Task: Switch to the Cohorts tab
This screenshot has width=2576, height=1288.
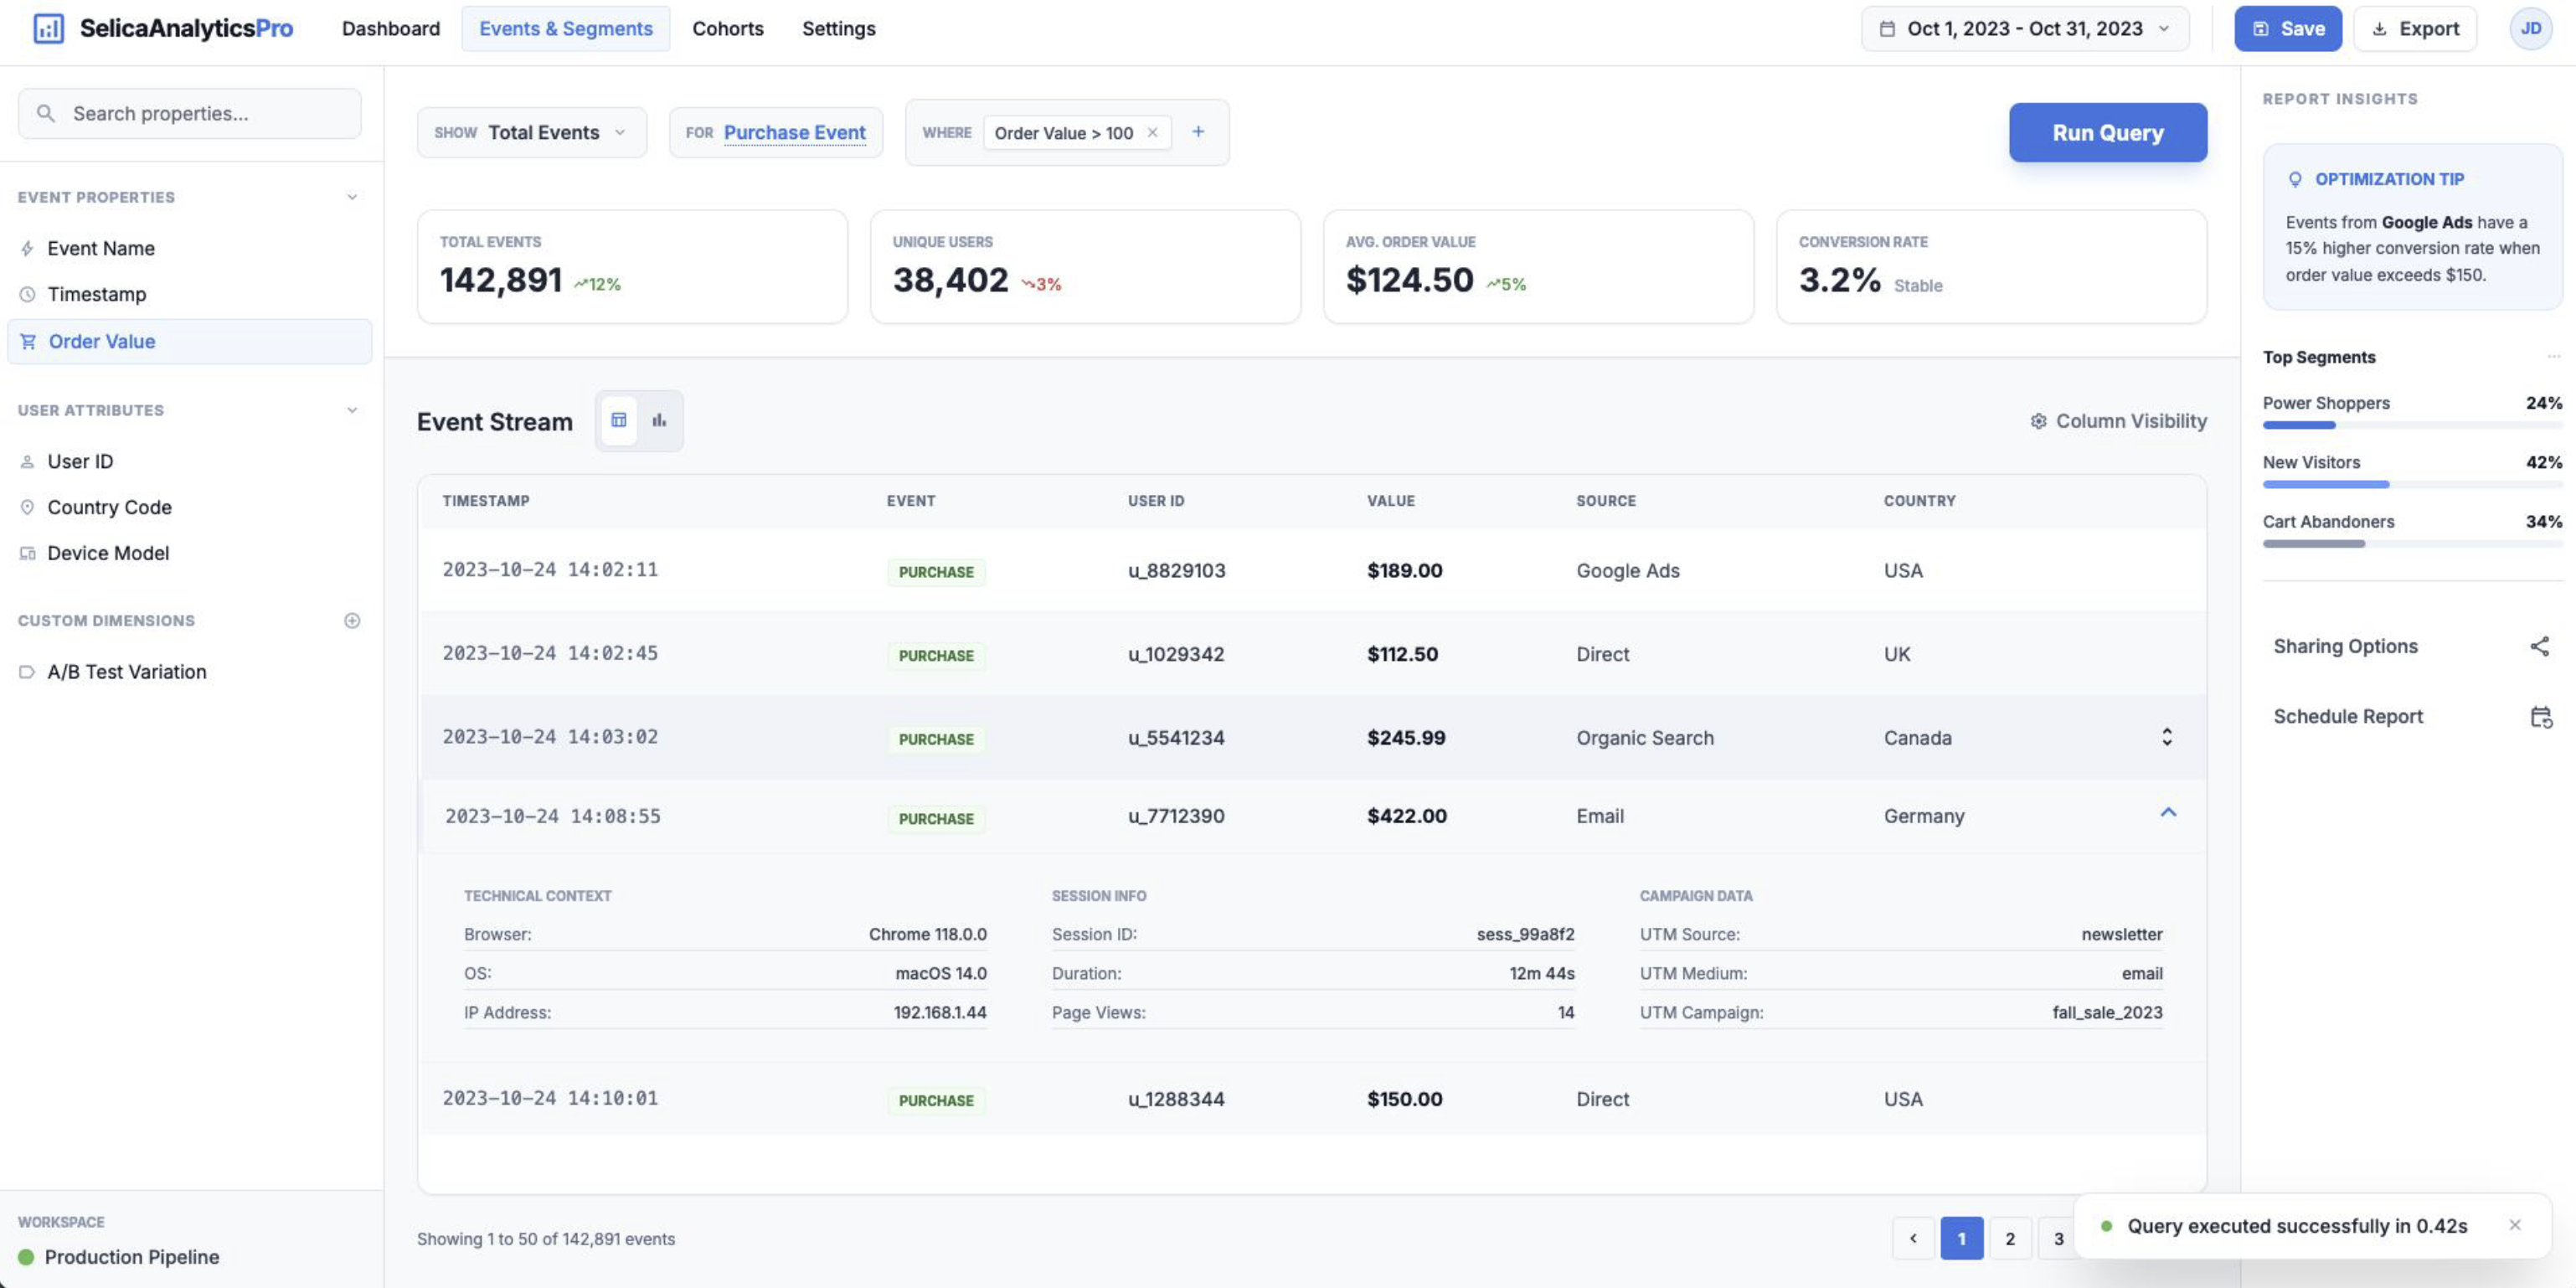Action: point(727,28)
